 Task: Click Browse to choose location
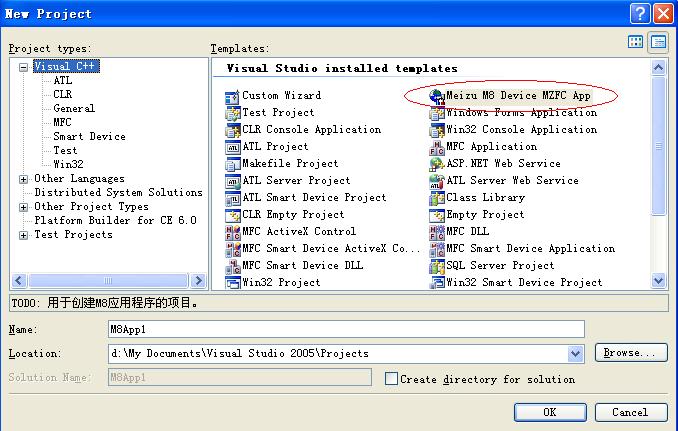pyautogui.click(x=631, y=353)
